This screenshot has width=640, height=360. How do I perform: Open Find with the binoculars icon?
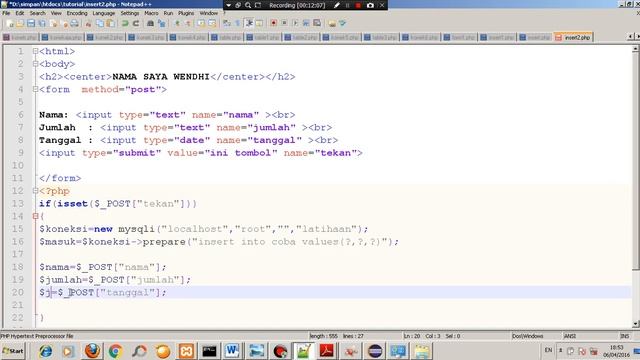tap(150, 23)
